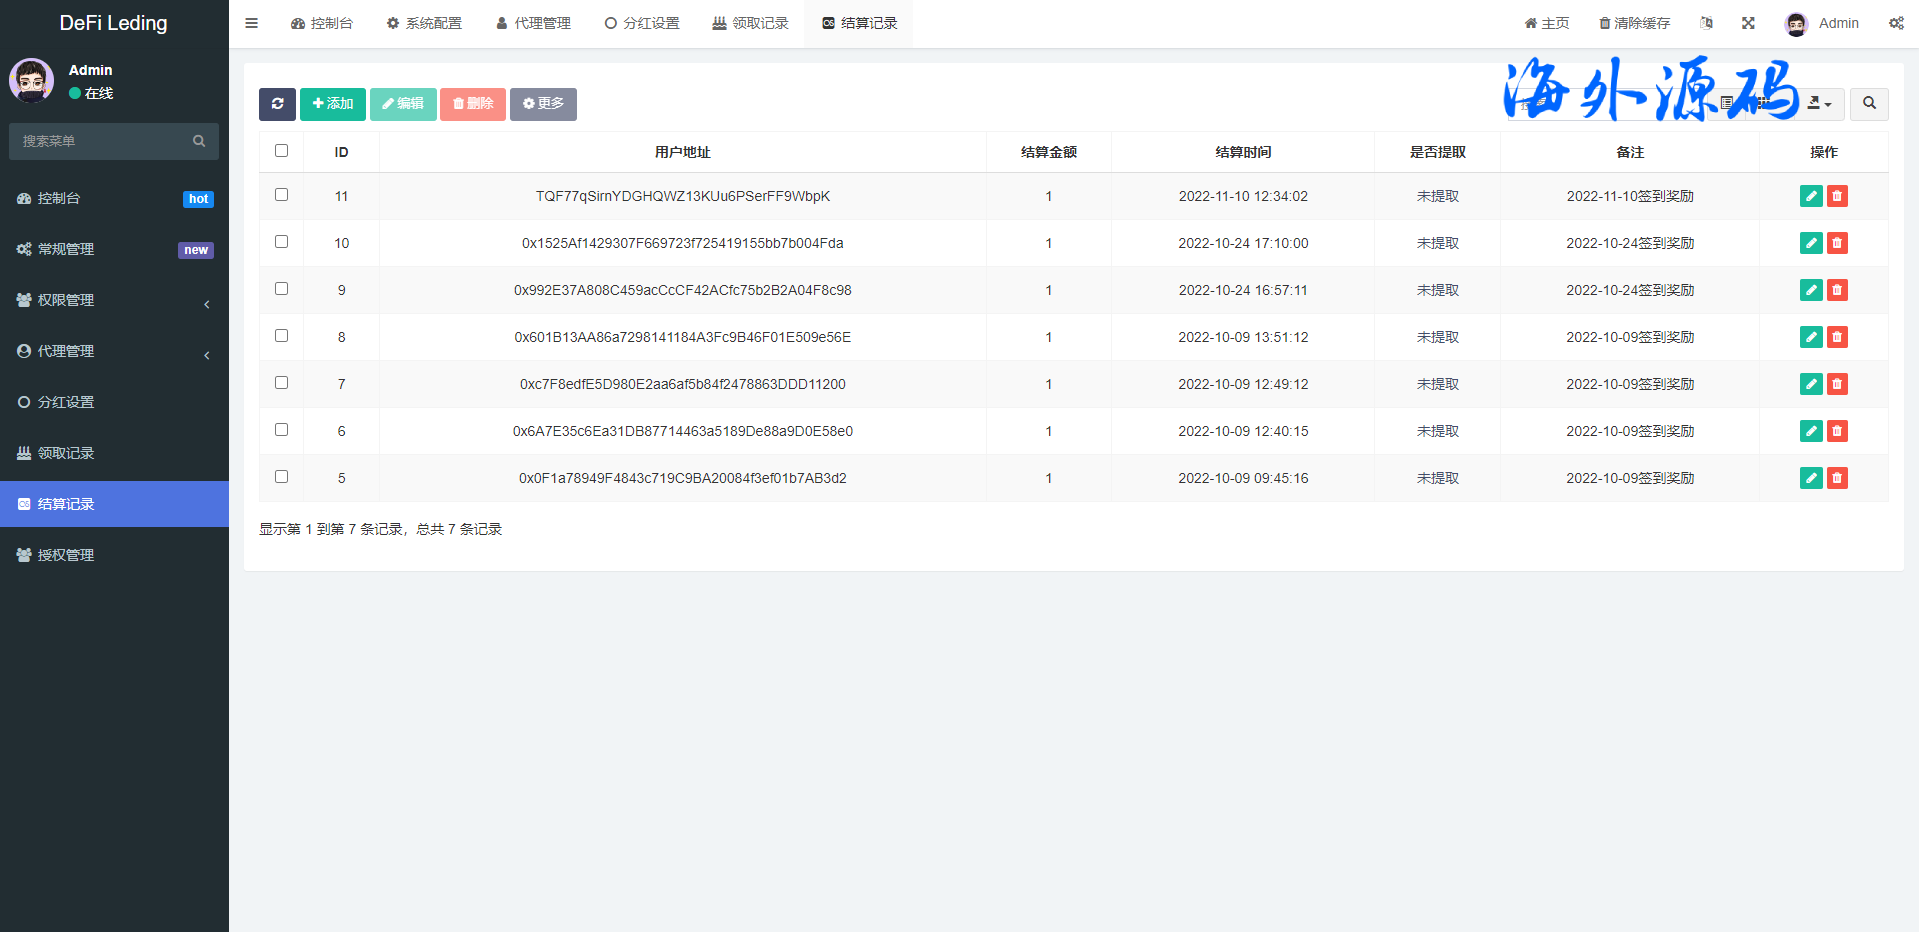Viewport: 1919px width, 932px height.
Task: Check the select-all checkbox in table header
Action: [x=281, y=151]
